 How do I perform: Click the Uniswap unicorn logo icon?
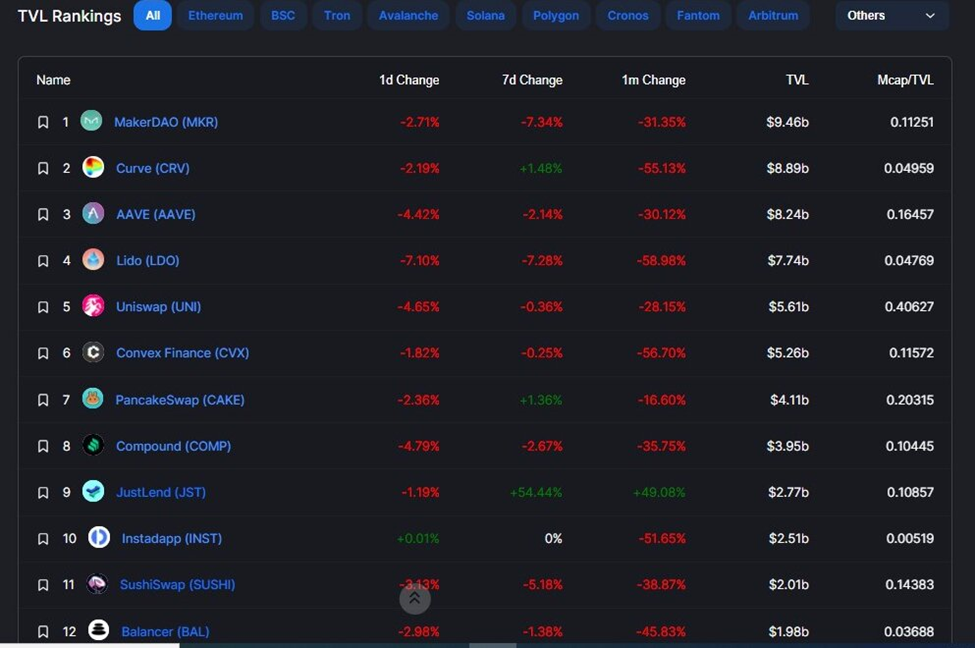point(93,305)
